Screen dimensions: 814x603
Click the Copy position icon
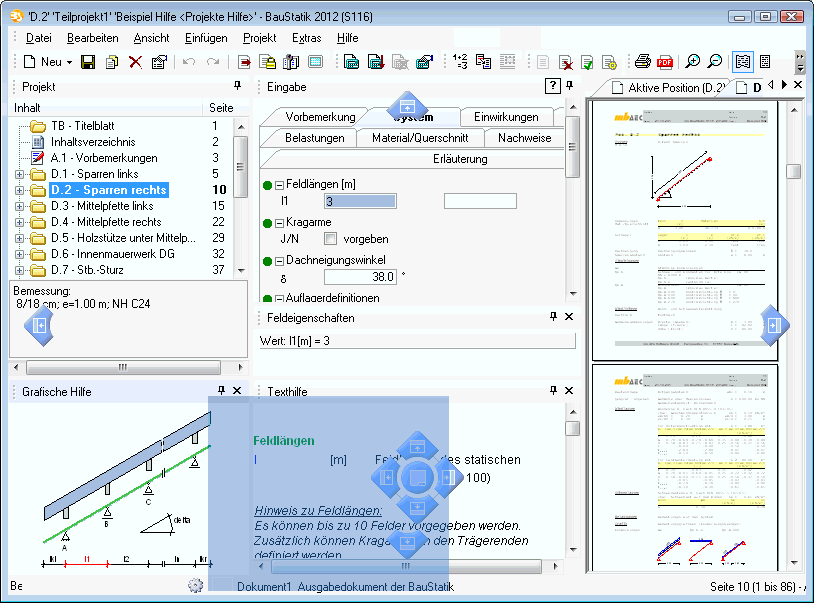point(112,62)
